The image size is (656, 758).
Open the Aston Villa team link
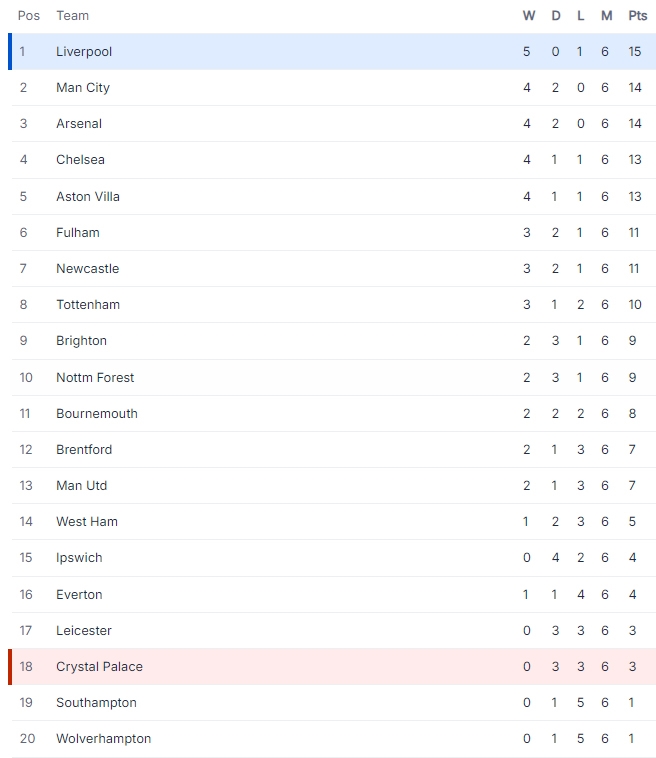87,196
